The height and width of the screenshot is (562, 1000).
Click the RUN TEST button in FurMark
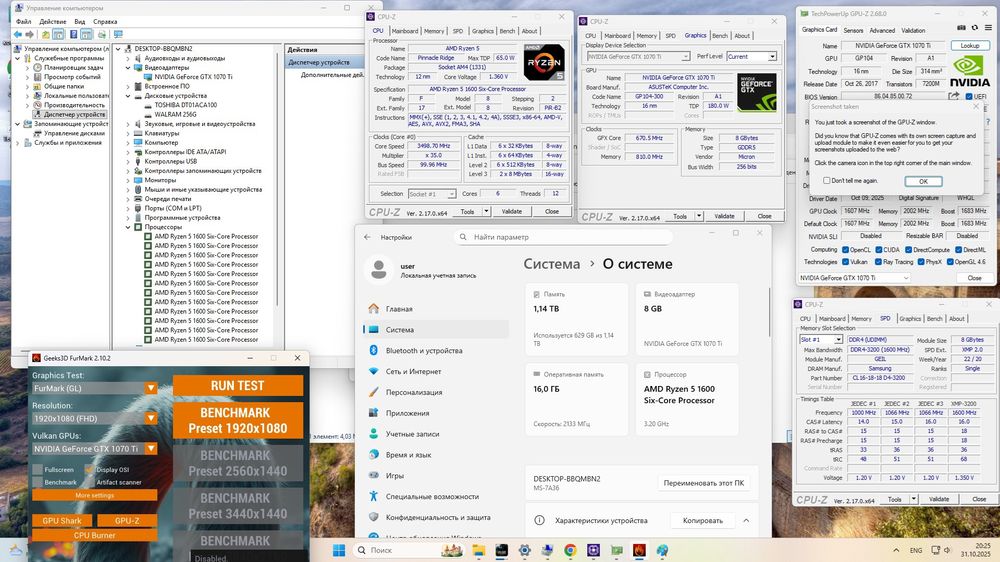tap(237, 385)
